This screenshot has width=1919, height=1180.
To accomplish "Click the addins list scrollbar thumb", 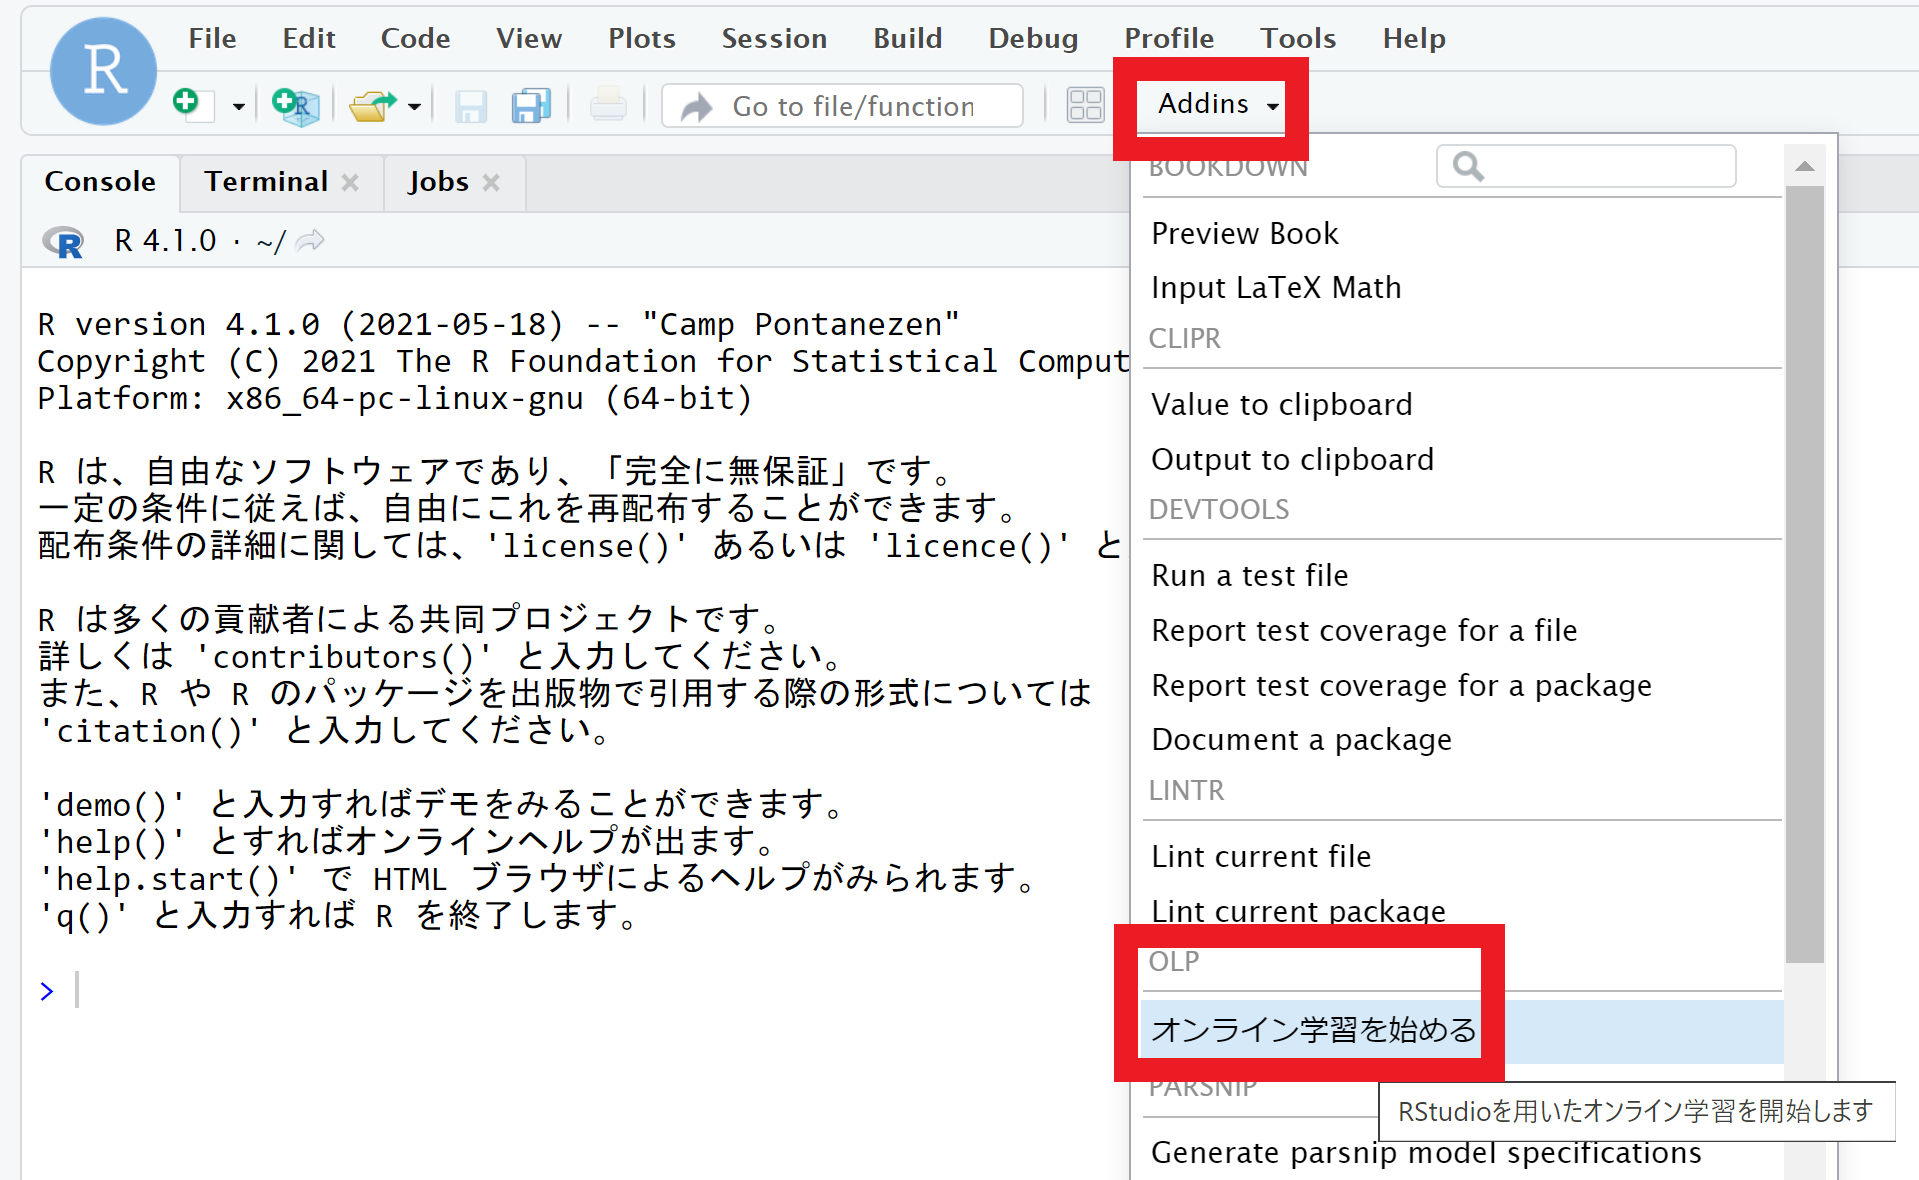I will click(1804, 575).
